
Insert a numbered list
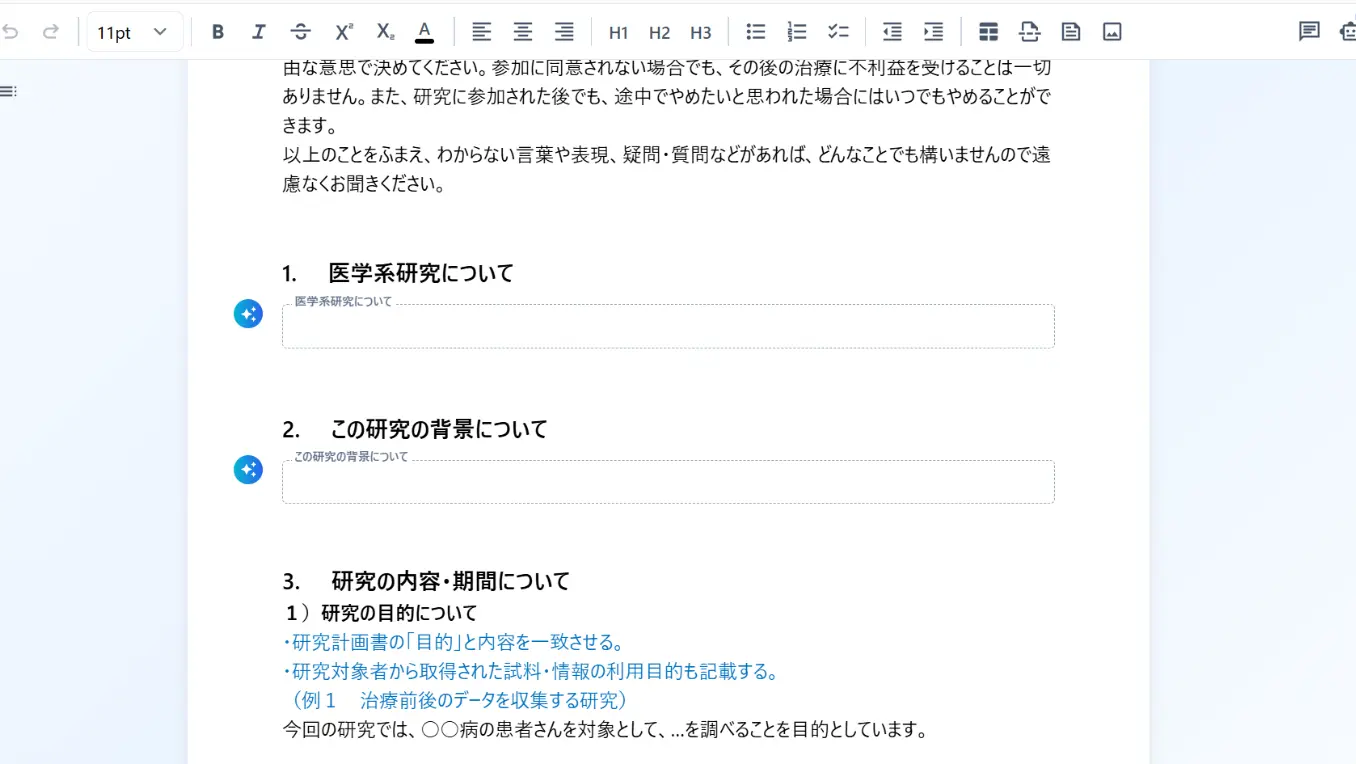[797, 32]
